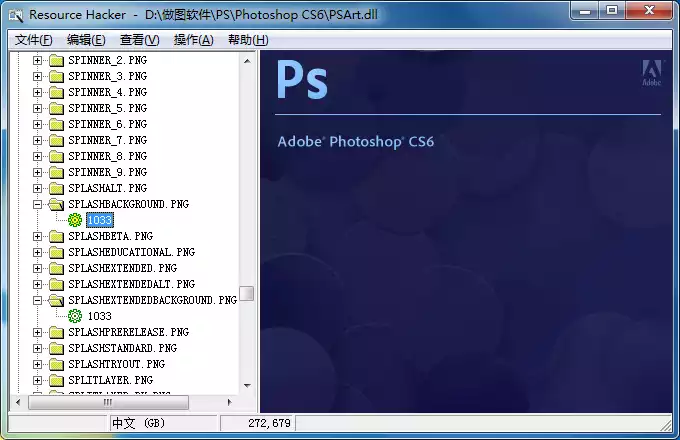Click the tree scroll down arrow

247,385
